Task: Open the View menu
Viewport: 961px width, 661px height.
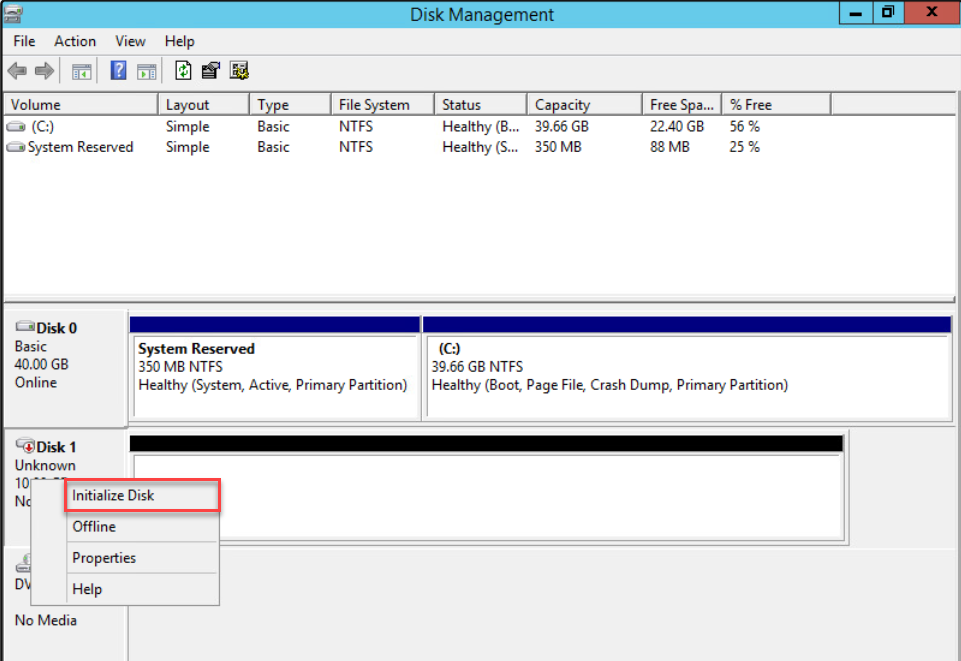Action: point(130,41)
